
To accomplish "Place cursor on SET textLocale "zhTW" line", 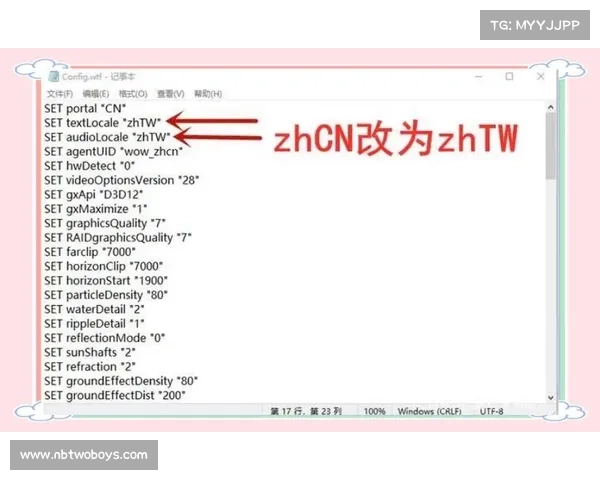I will (102, 122).
